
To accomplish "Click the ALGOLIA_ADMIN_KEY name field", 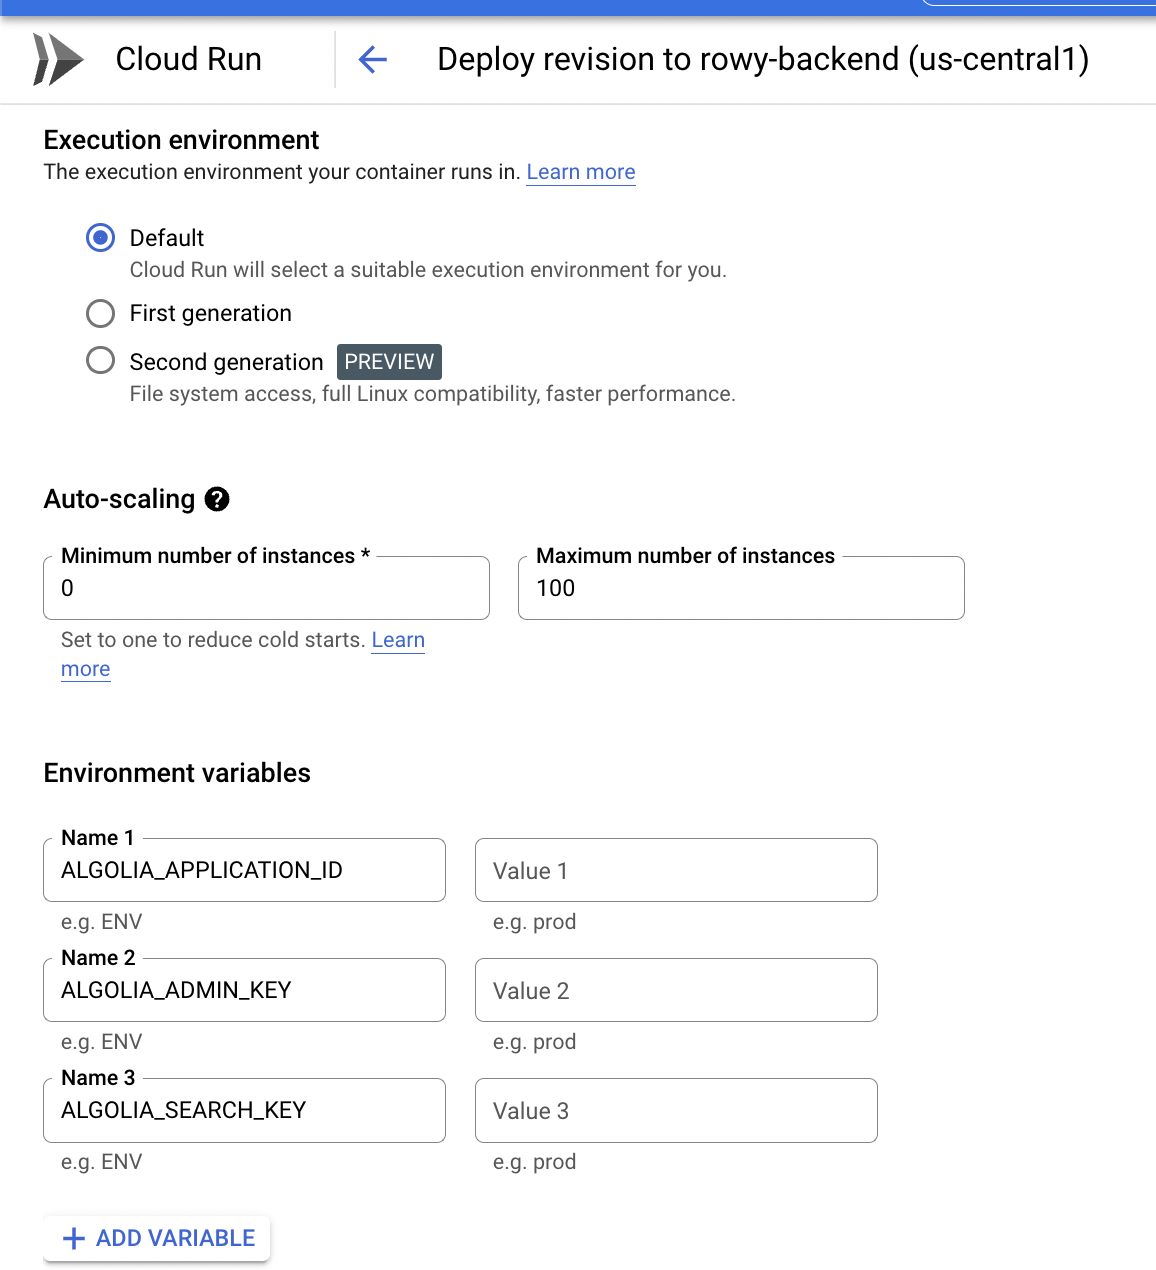I will coord(244,990).
